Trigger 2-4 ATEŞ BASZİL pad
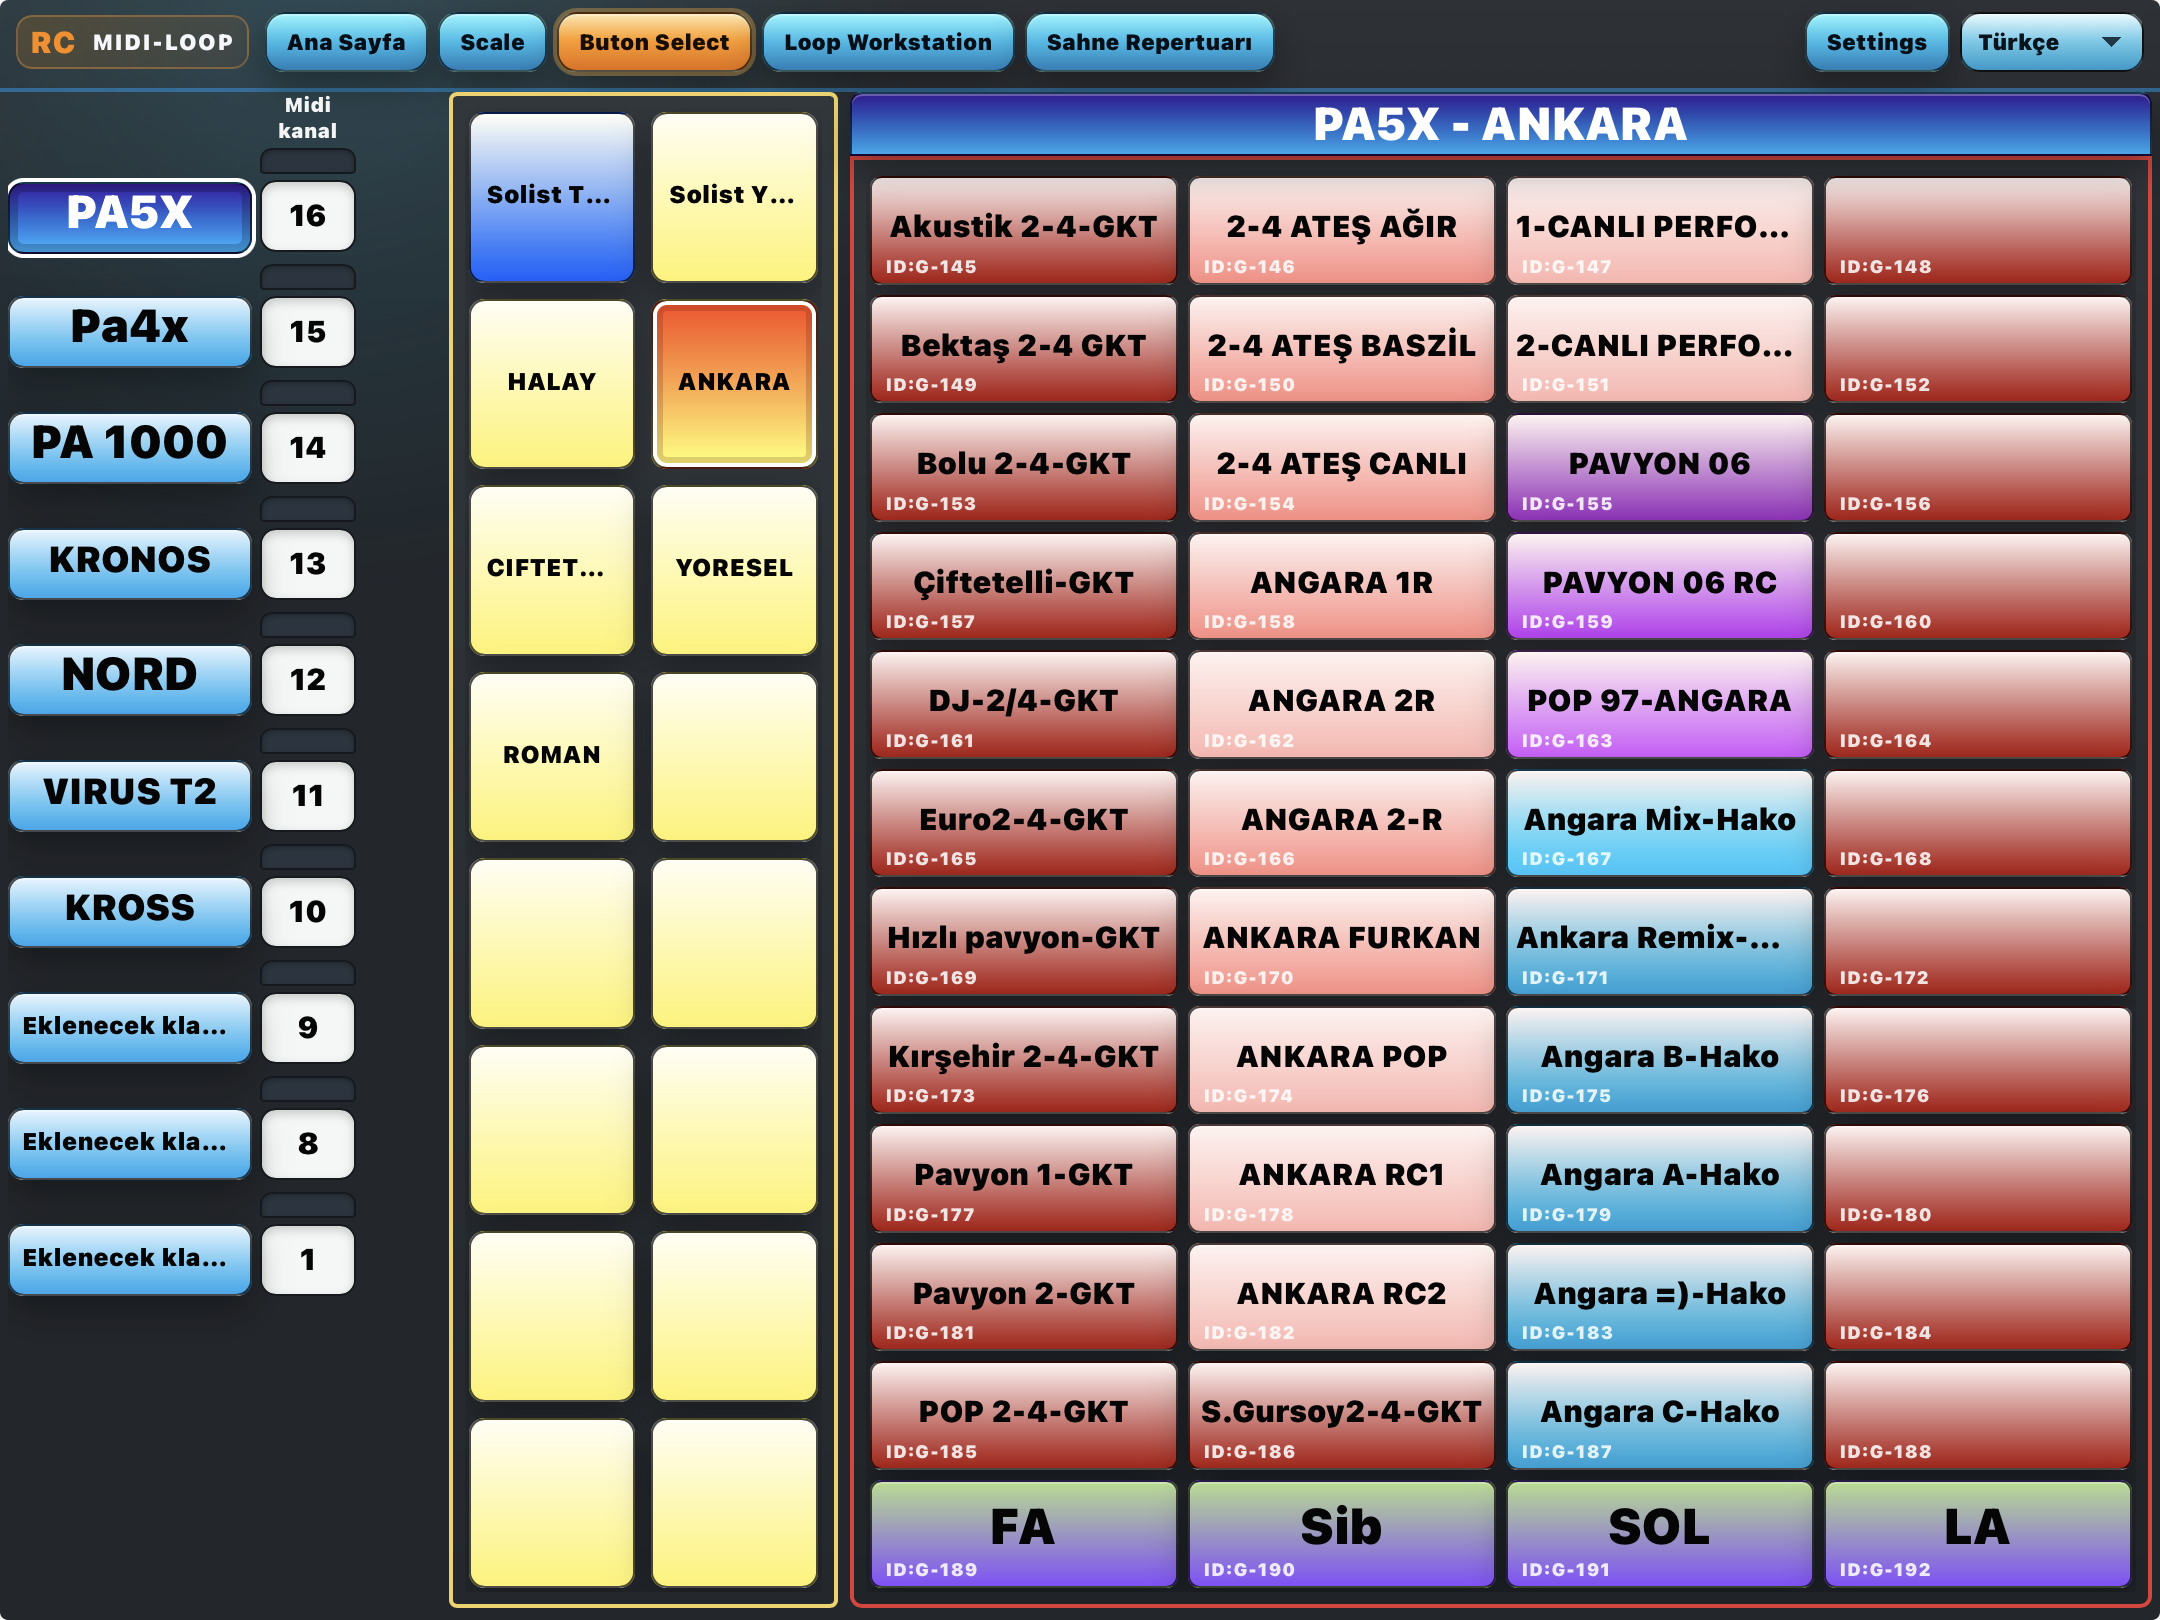 pyautogui.click(x=1341, y=350)
